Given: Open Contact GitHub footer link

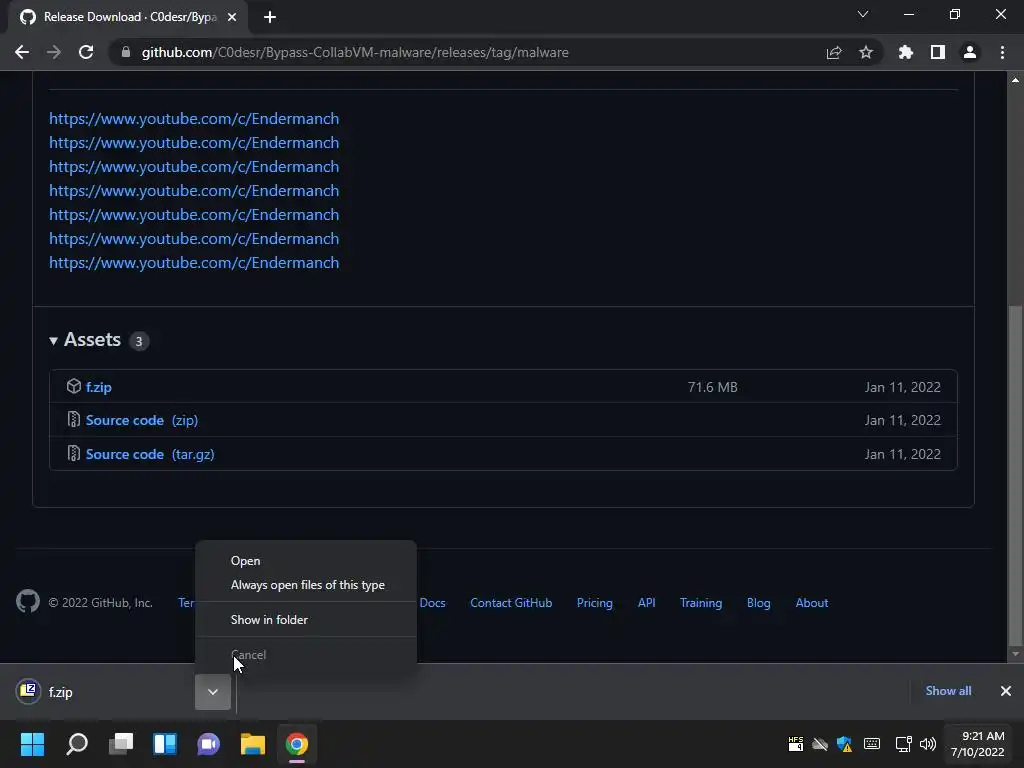Looking at the screenshot, I should [x=511, y=603].
